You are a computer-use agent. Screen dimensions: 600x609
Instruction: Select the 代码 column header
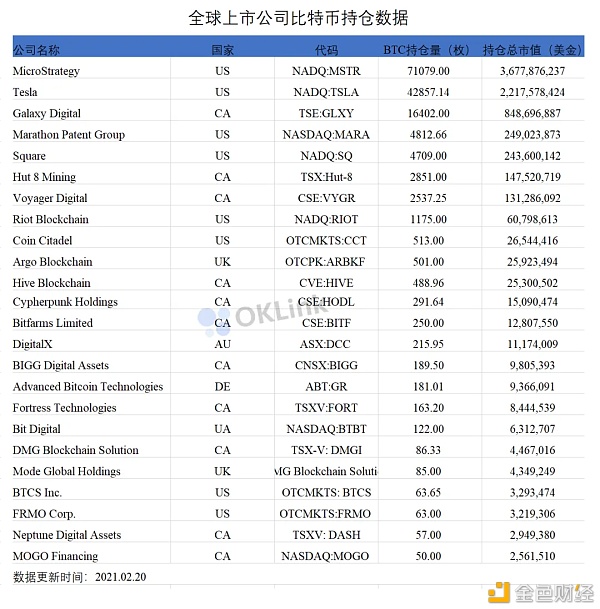tap(326, 50)
